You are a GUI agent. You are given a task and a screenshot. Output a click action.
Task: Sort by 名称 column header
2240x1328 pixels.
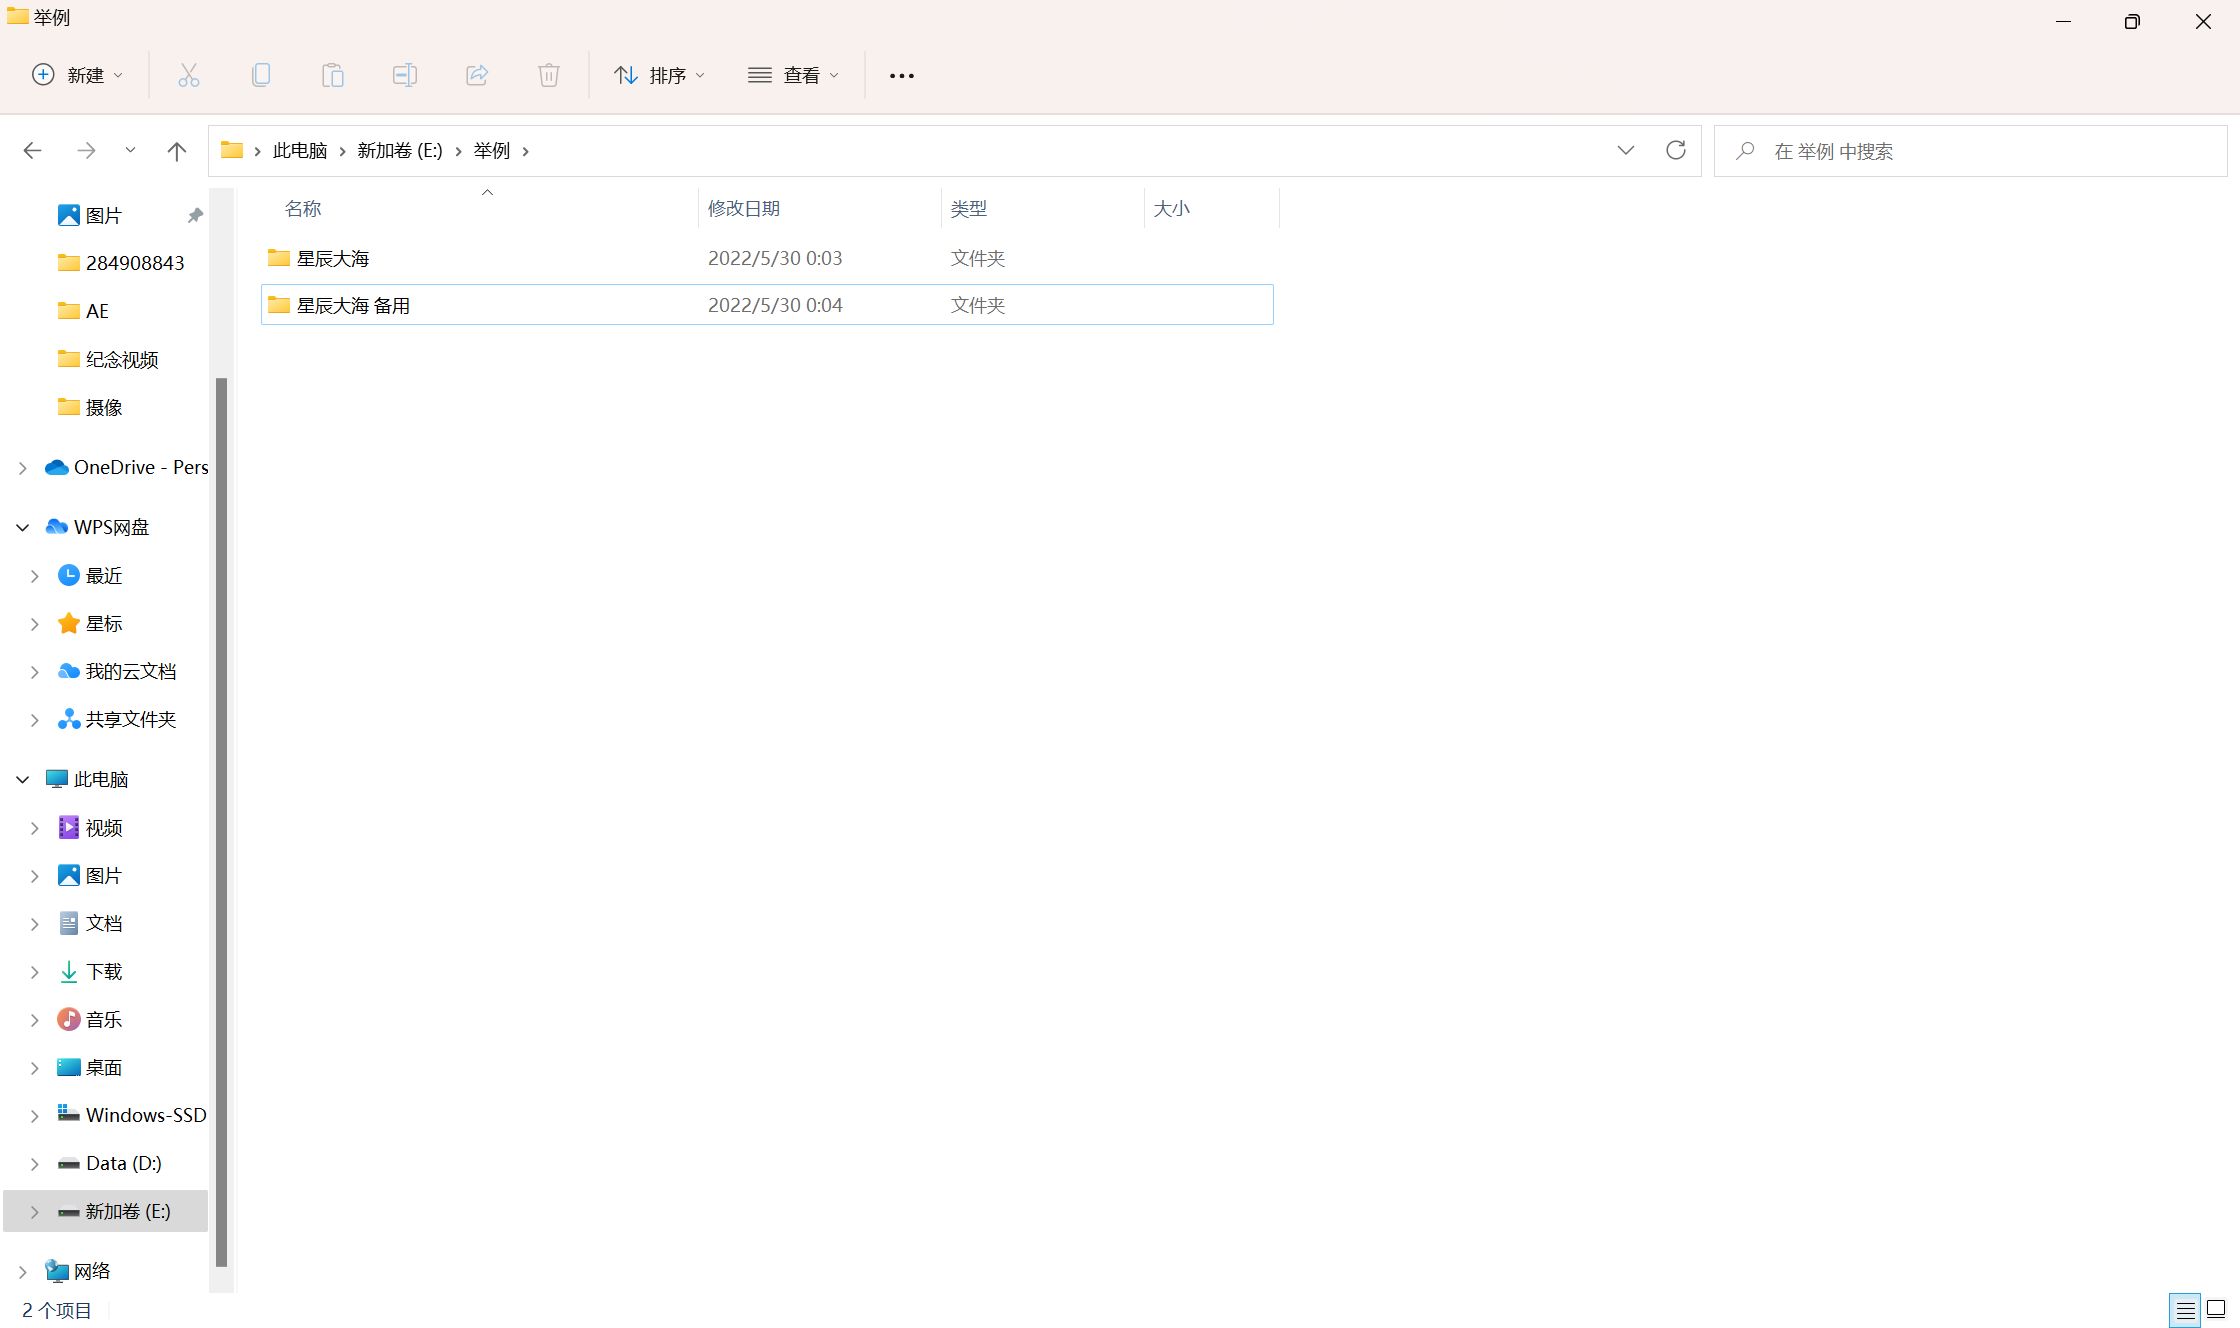click(302, 209)
